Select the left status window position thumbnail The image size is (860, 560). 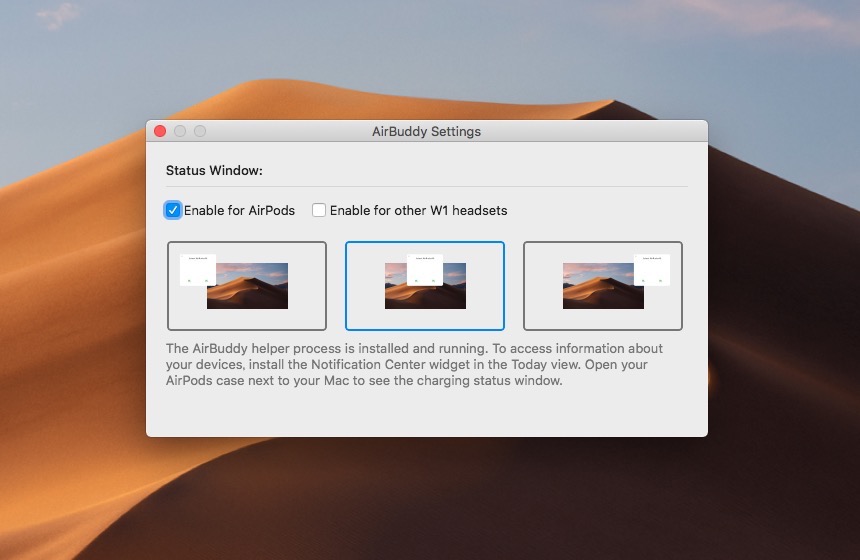coord(247,286)
